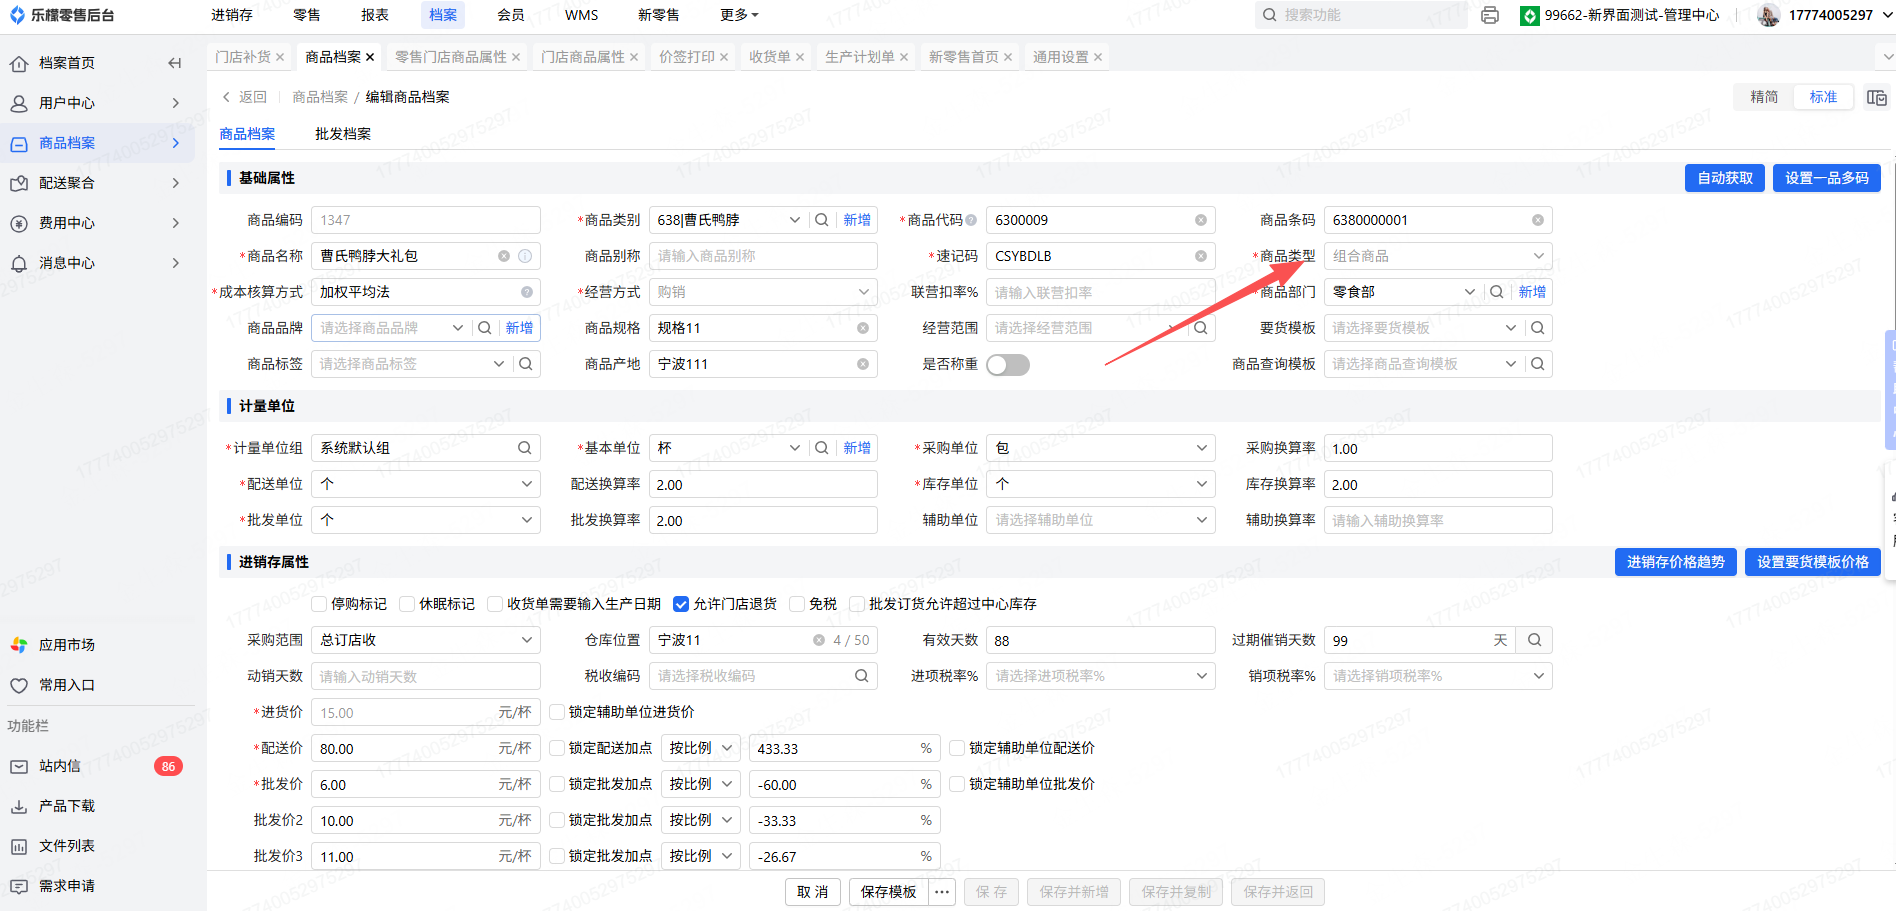This screenshot has width=1896, height=911.
Task: Open the 进销存 top menu
Action: [232, 15]
